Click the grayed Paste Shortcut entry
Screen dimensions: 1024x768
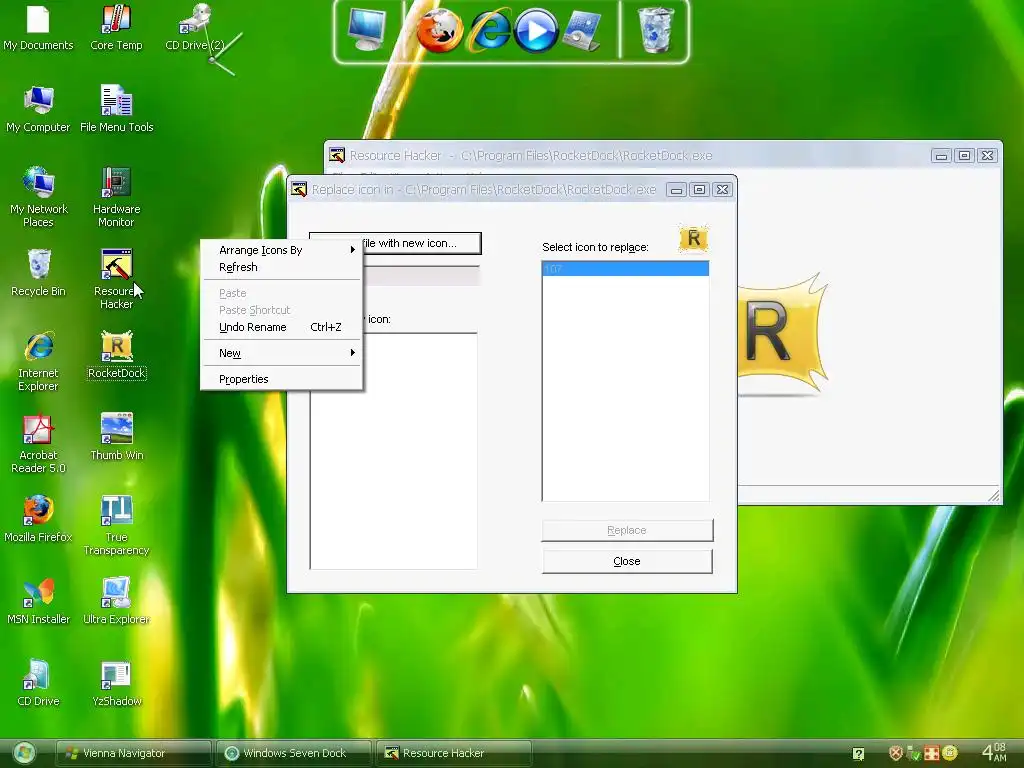[281, 310]
